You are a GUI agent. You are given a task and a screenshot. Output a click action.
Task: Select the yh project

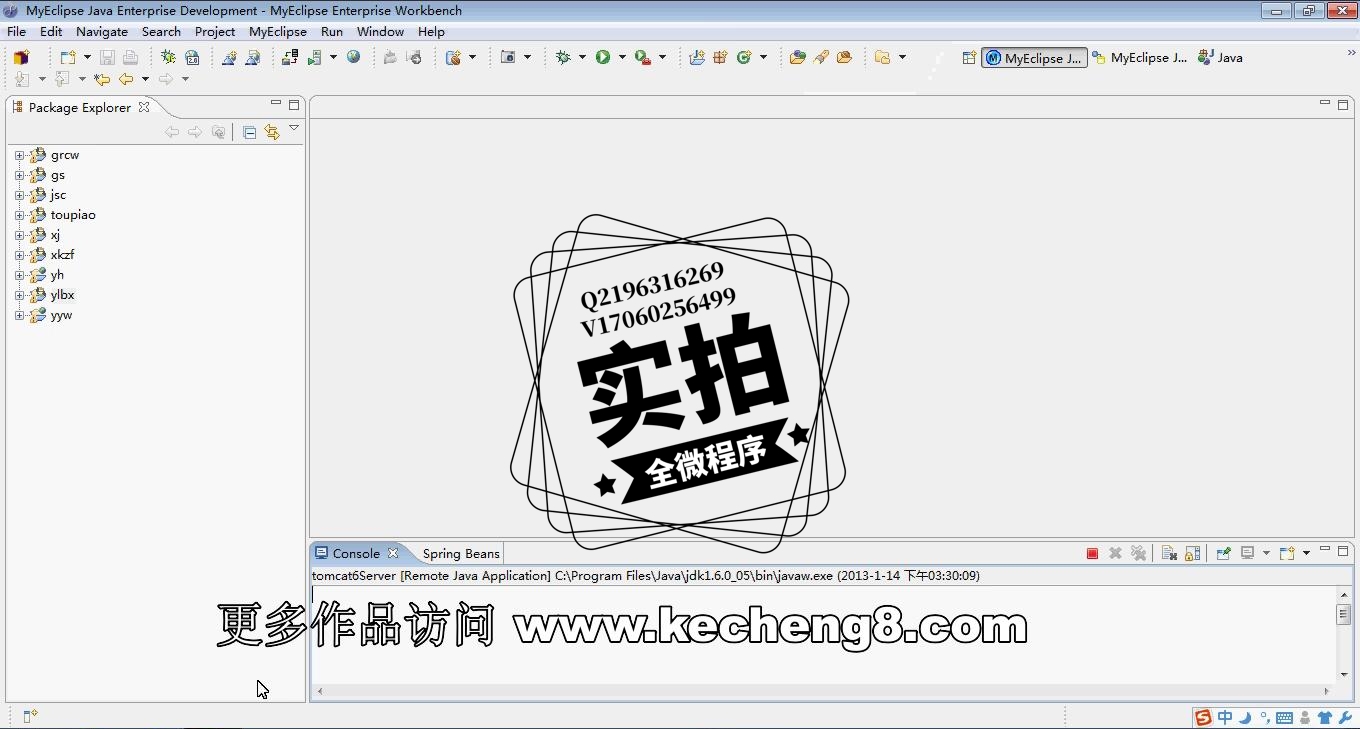pyautogui.click(x=57, y=275)
